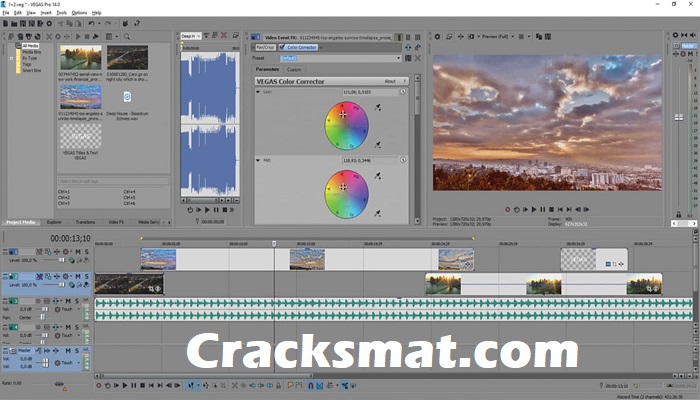
Task: Select the Smart Bins folder
Action: pyautogui.click(x=31, y=71)
